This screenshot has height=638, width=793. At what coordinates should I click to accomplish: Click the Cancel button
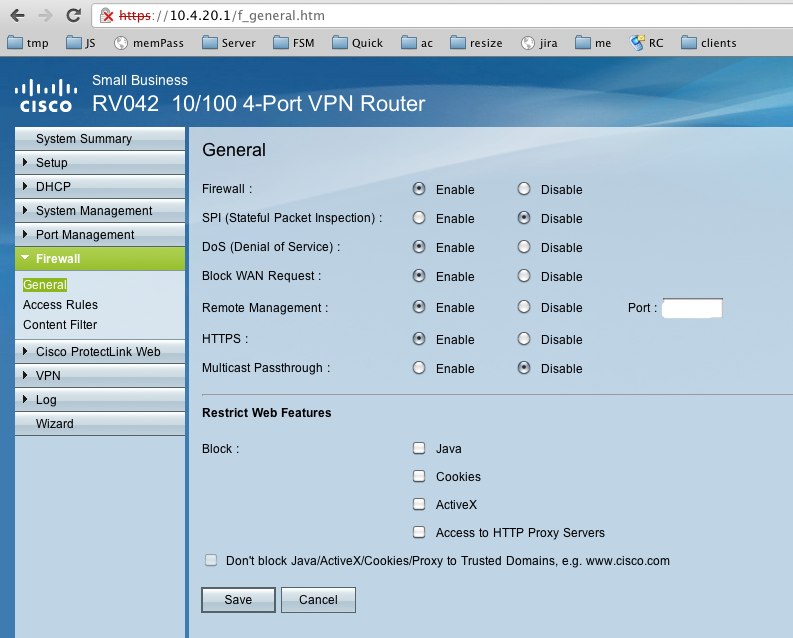pos(318,600)
